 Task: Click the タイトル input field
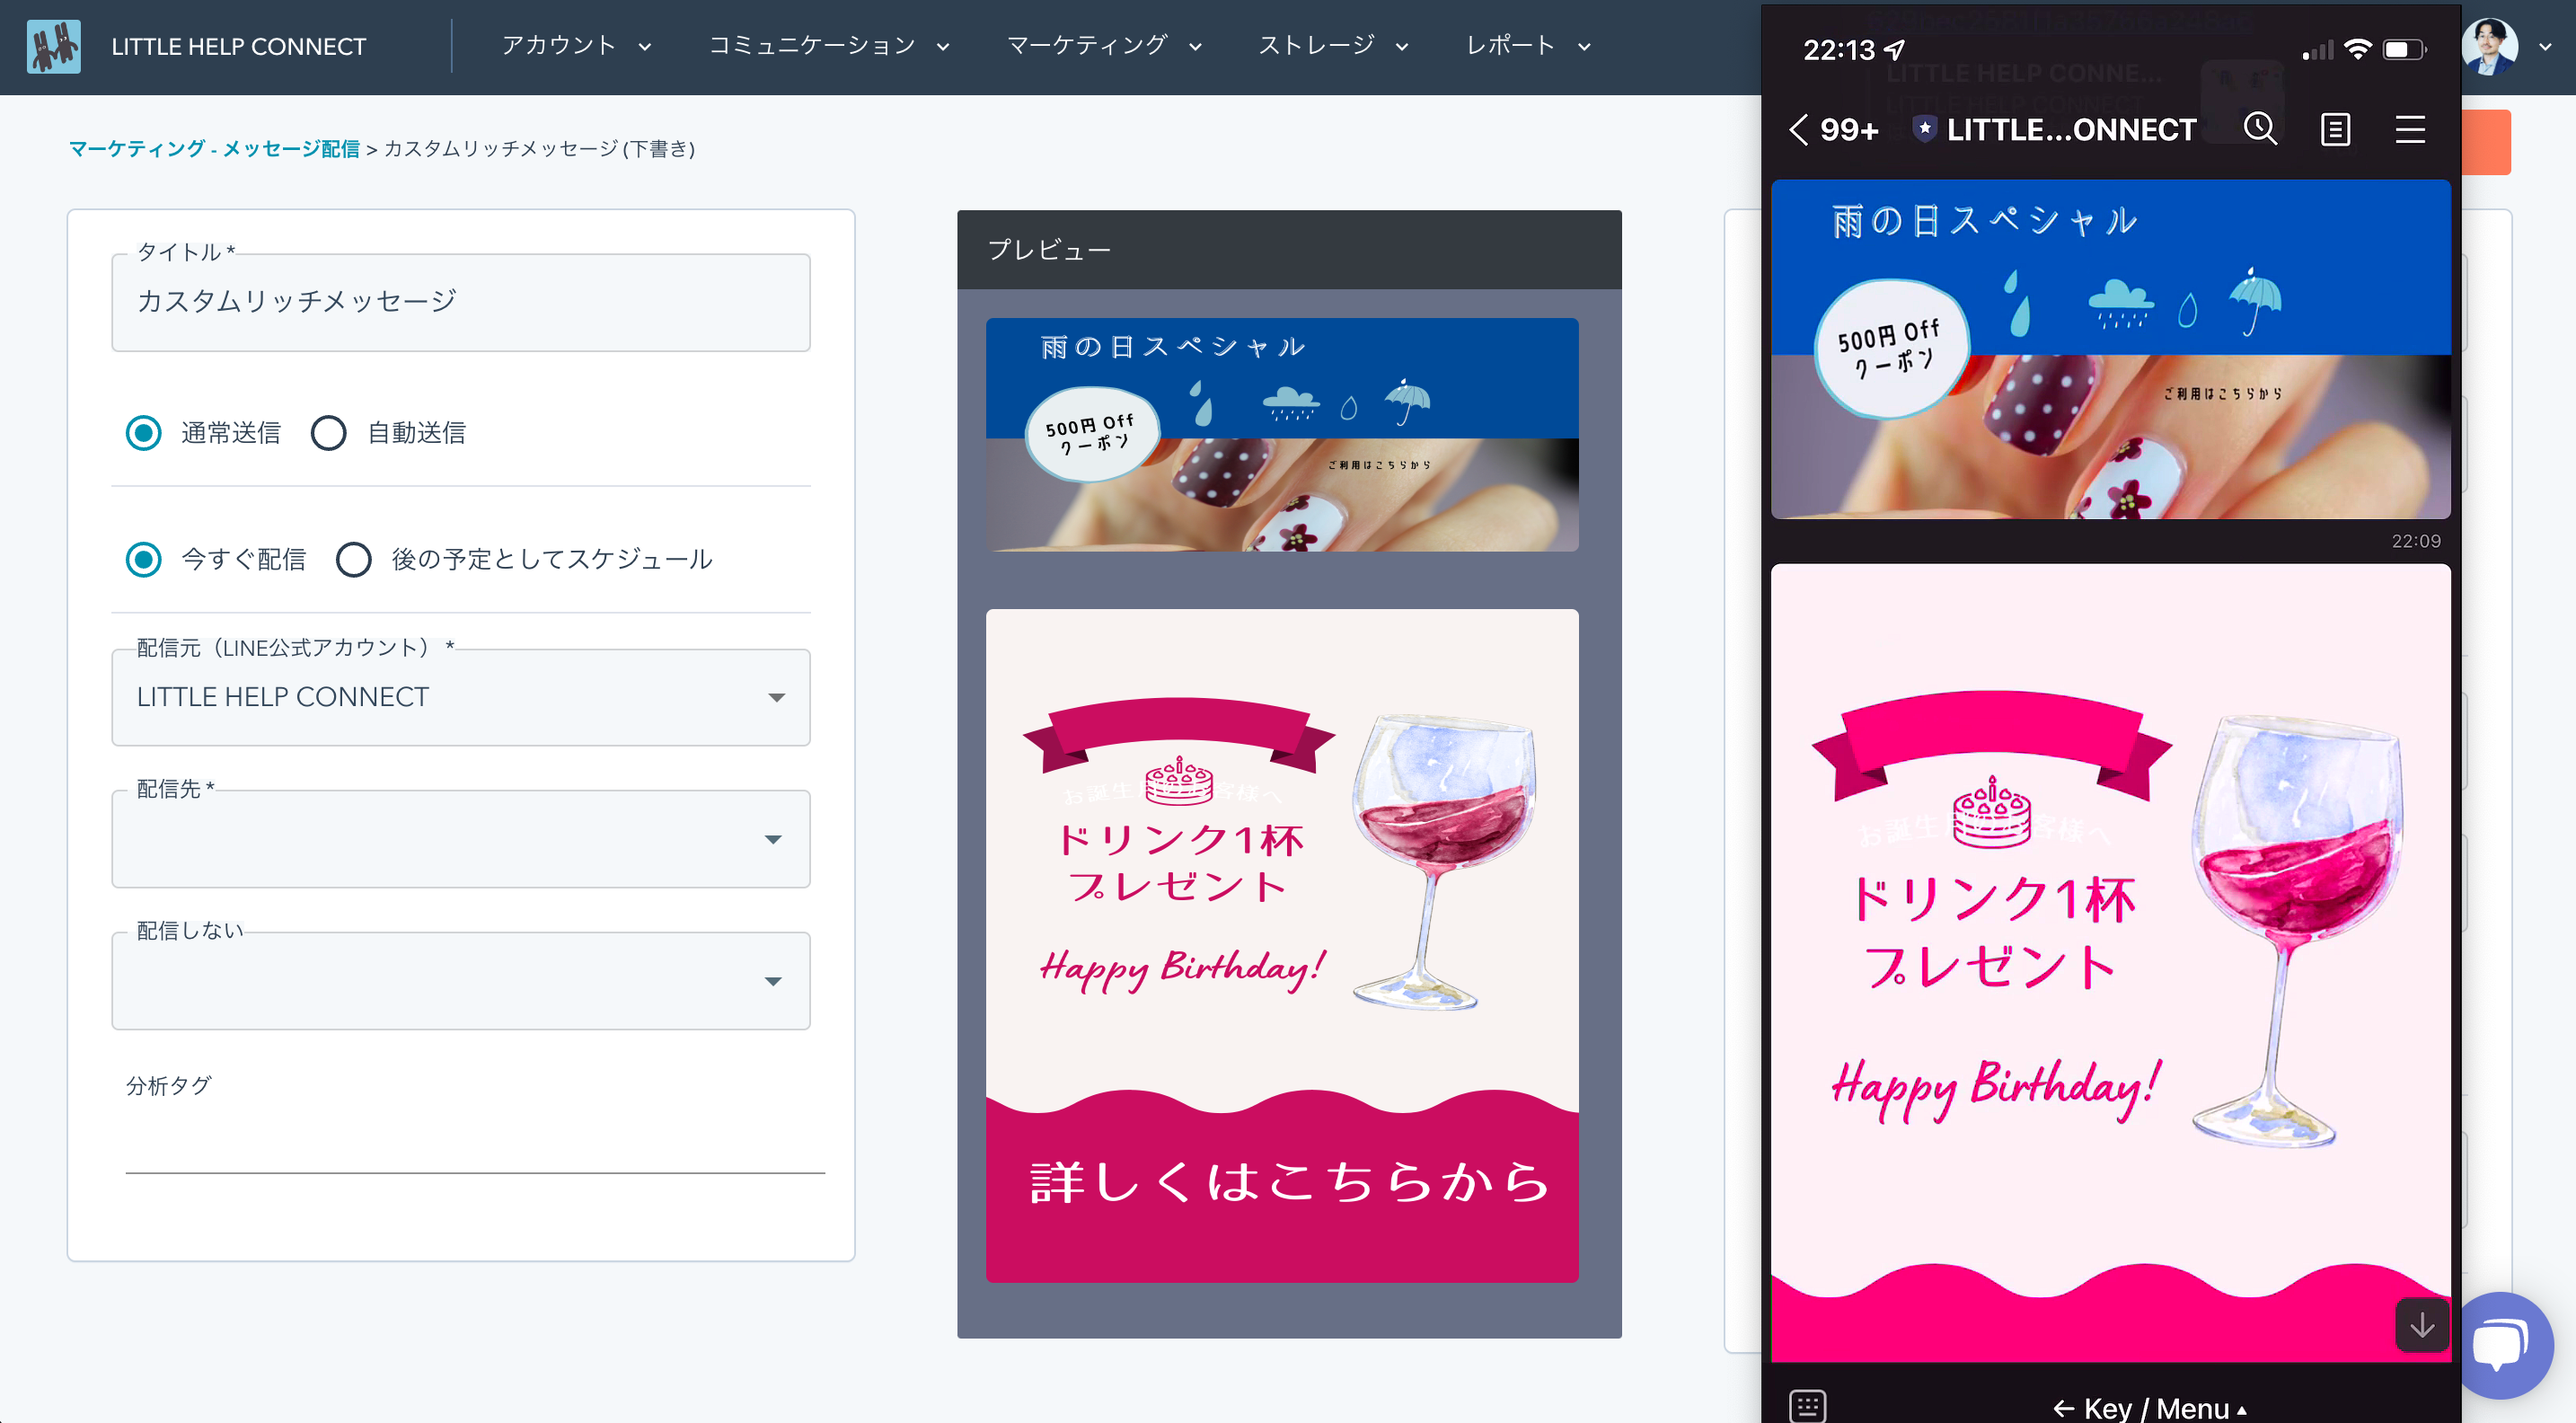461,302
